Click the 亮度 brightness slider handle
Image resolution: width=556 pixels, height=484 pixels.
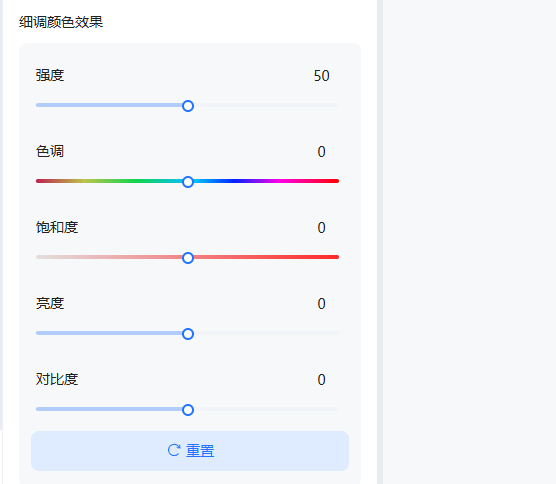188,334
